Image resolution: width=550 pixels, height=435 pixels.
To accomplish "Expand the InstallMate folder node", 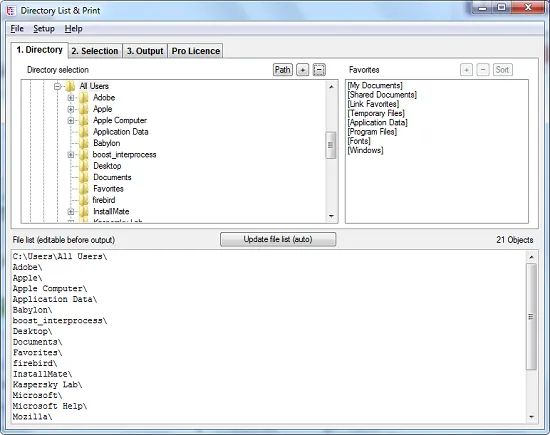I will [x=71, y=212].
